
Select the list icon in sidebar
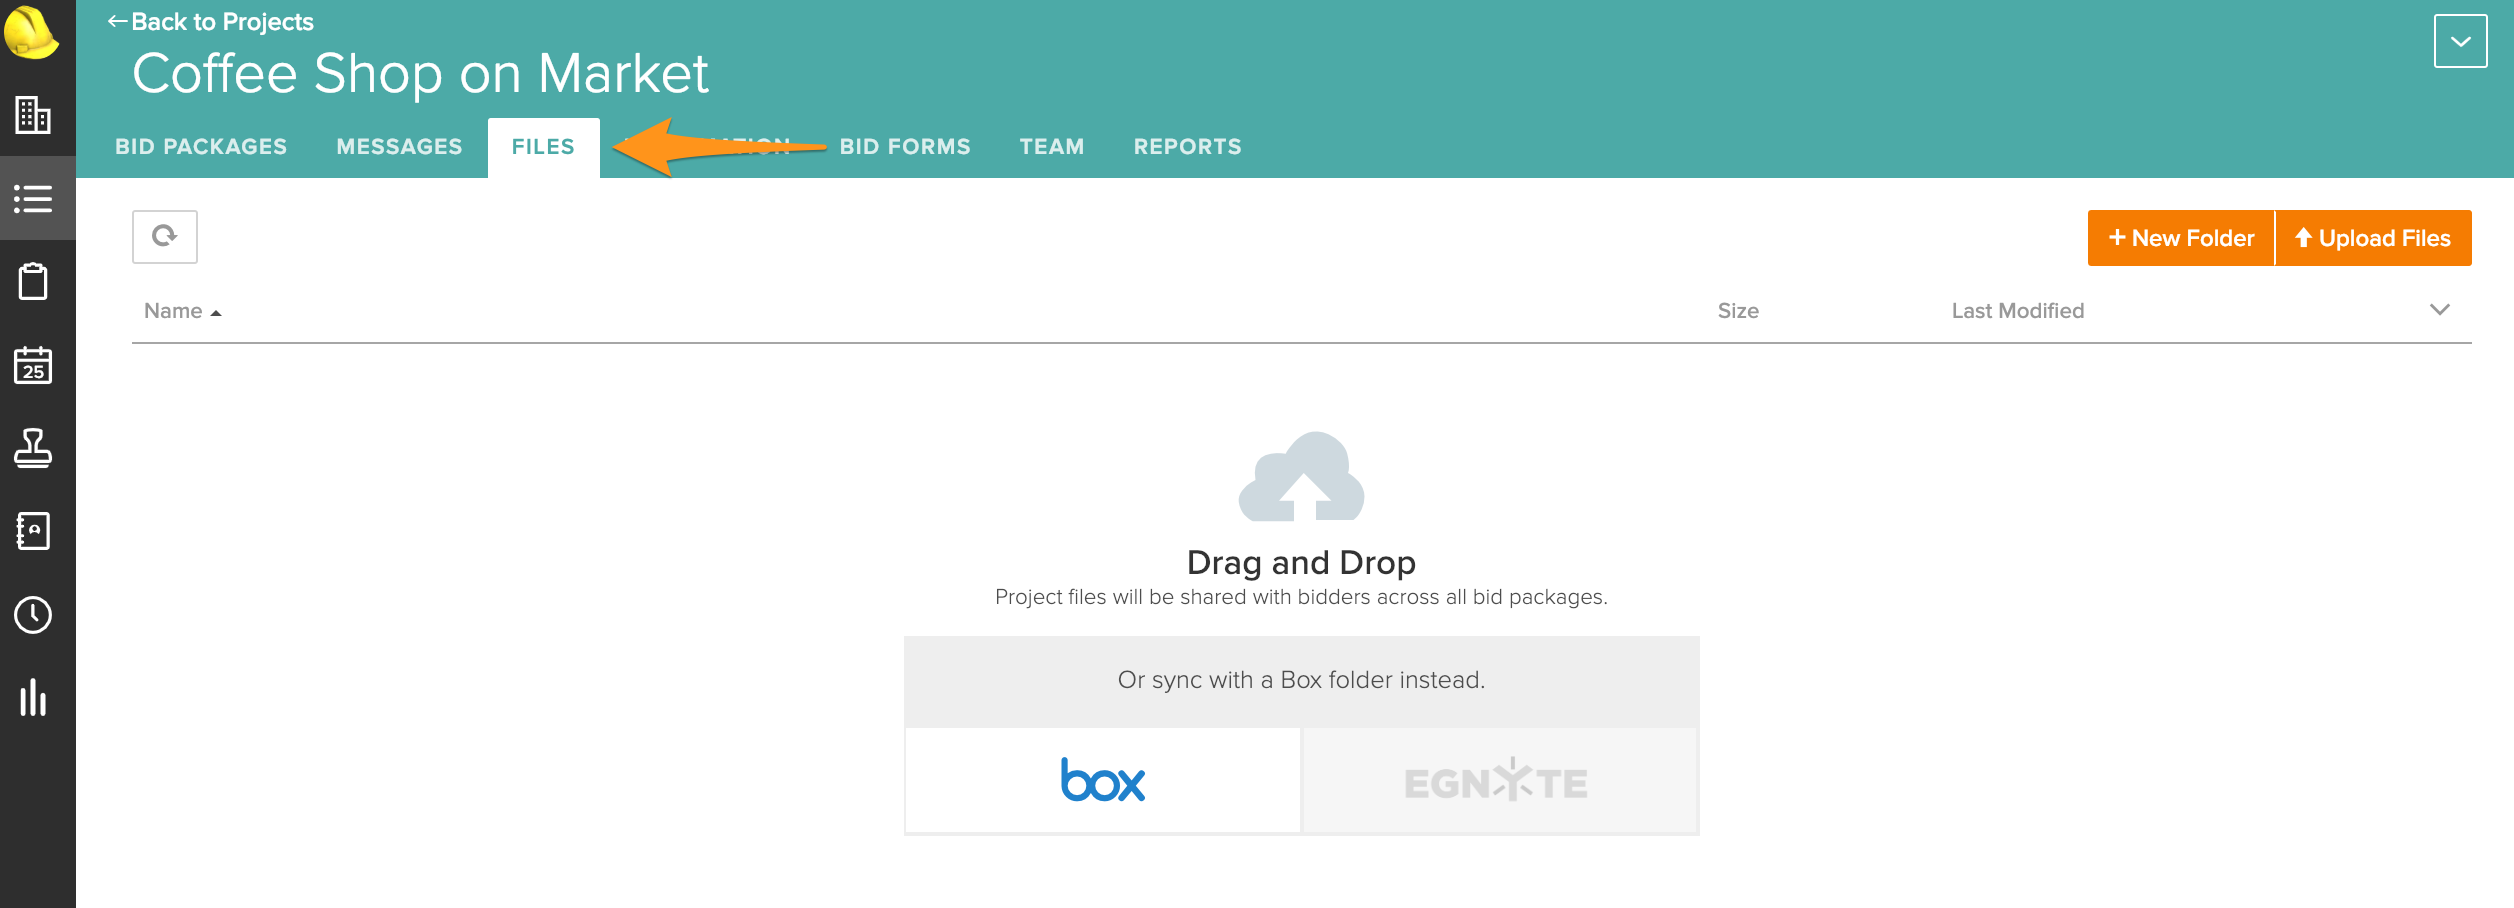point(33,198)
